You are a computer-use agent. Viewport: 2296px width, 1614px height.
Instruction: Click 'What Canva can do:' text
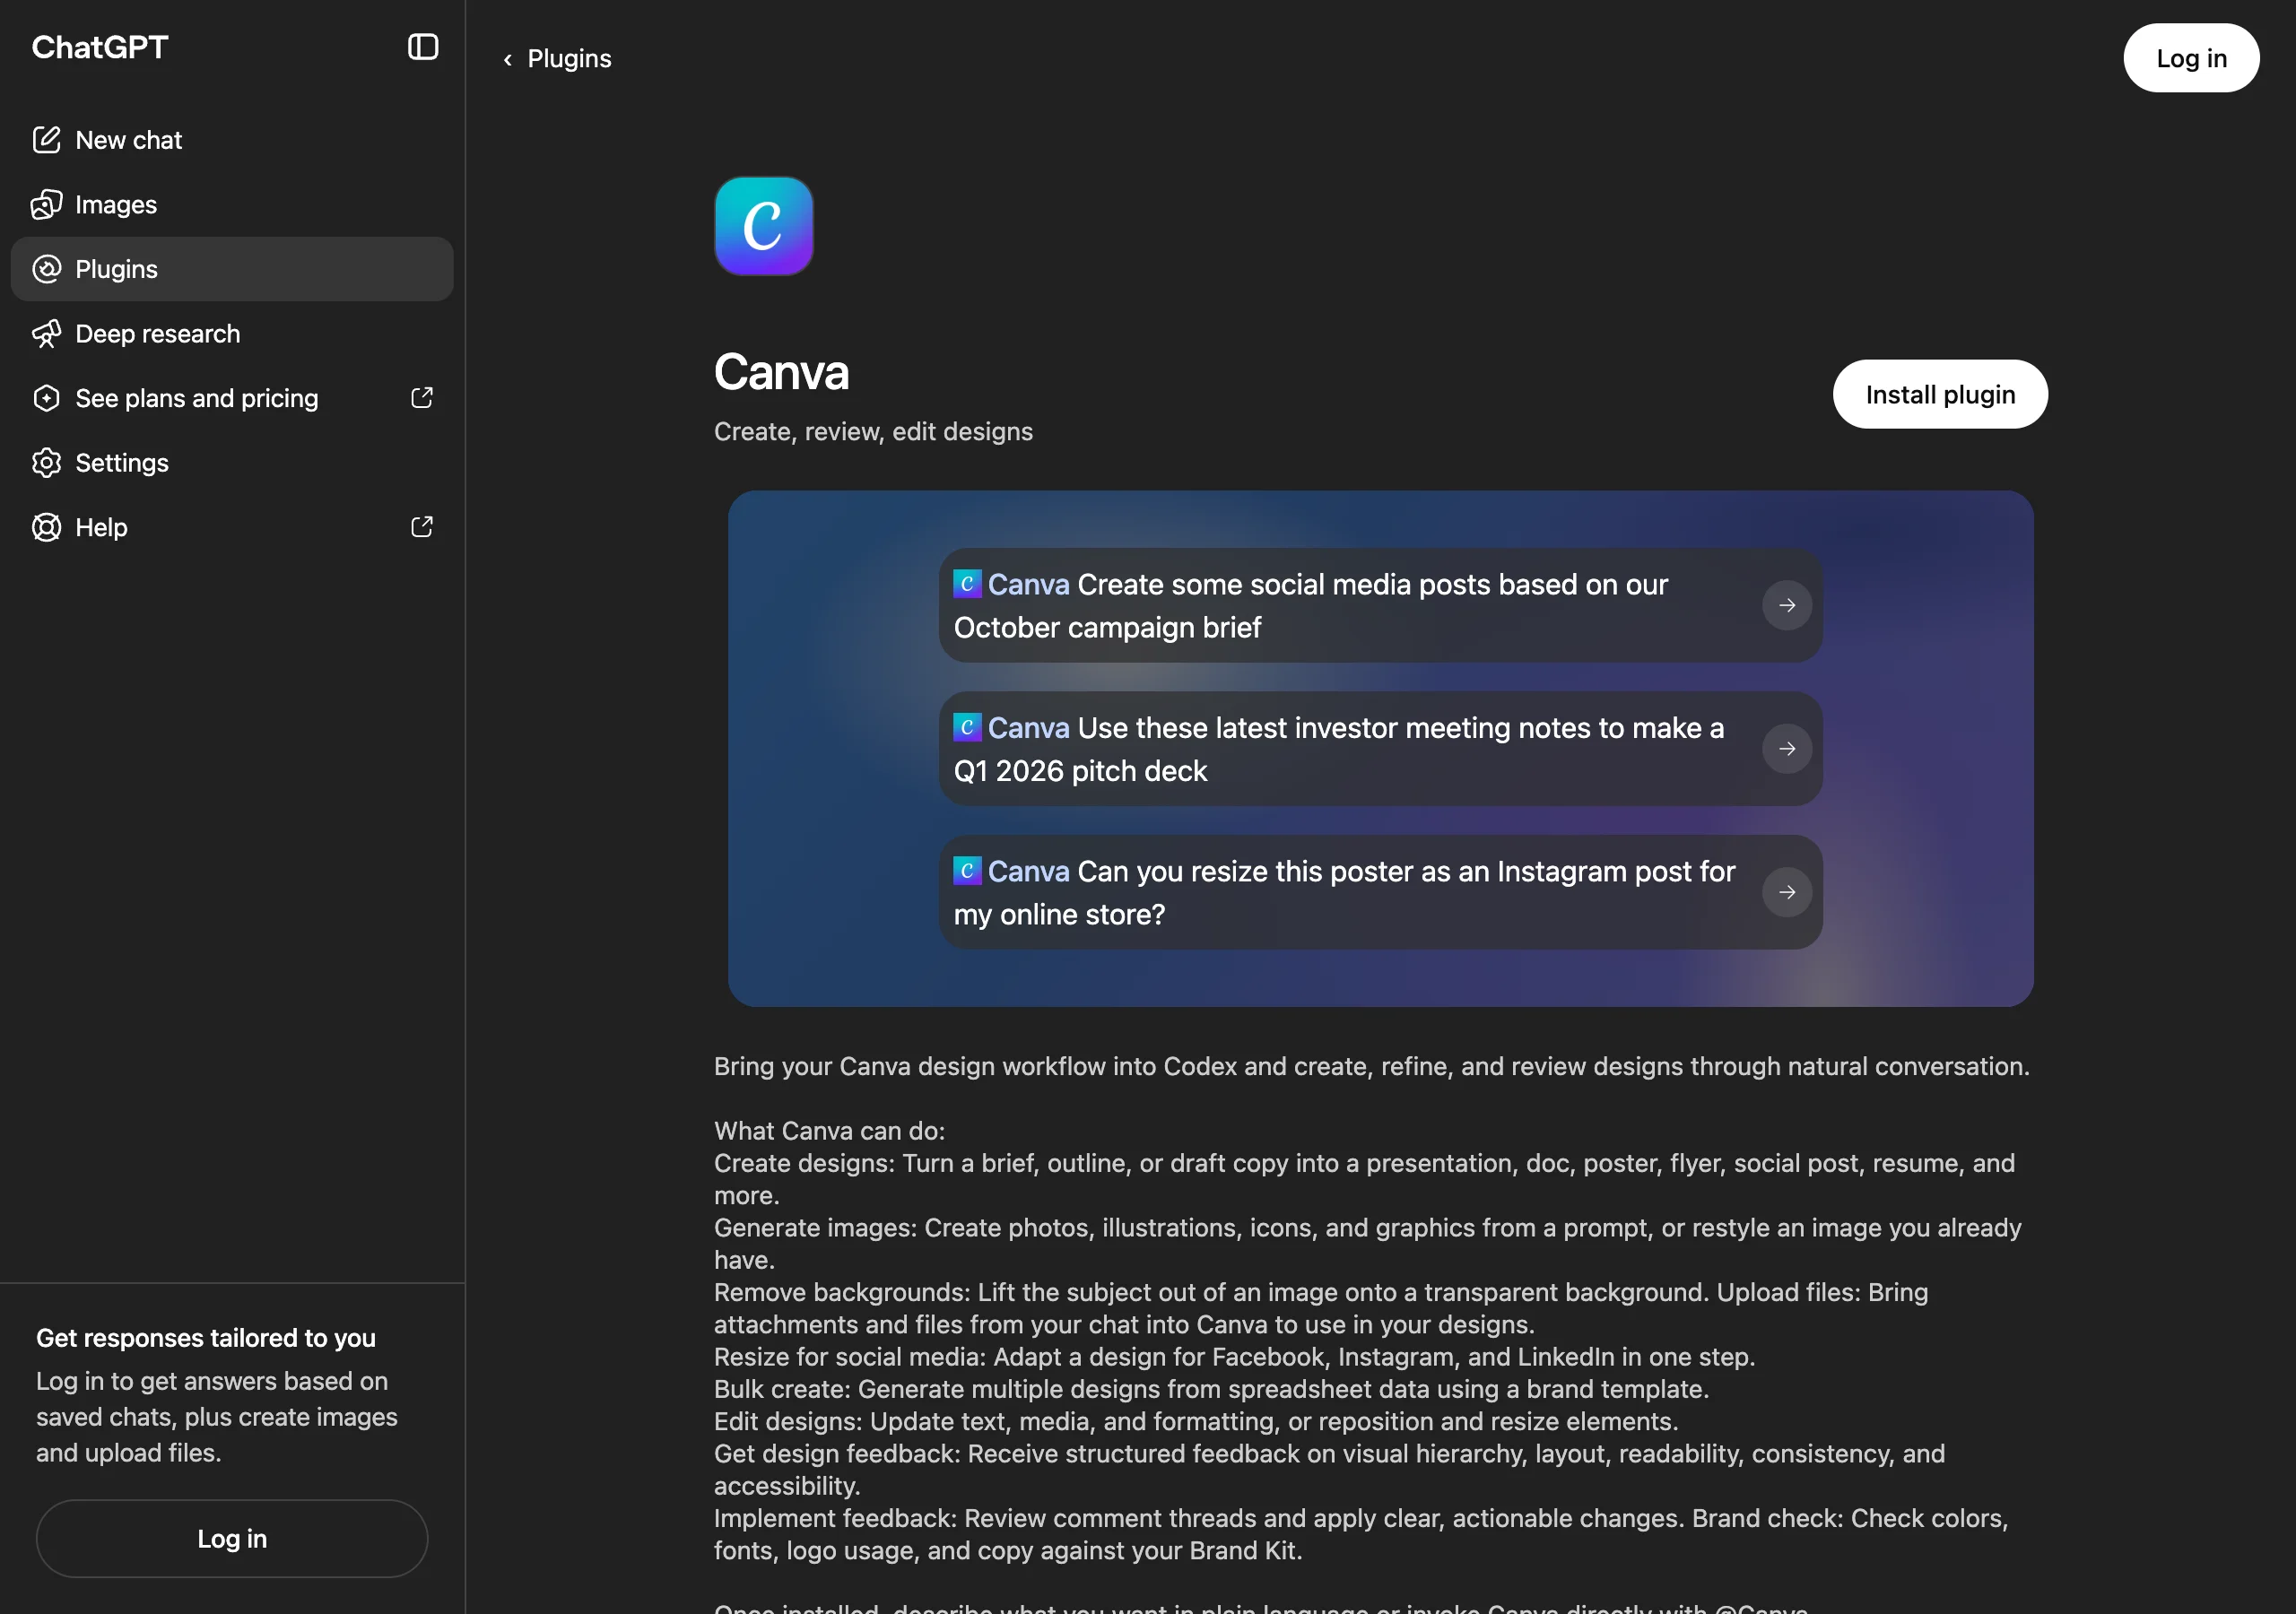tap(829, 1131)
